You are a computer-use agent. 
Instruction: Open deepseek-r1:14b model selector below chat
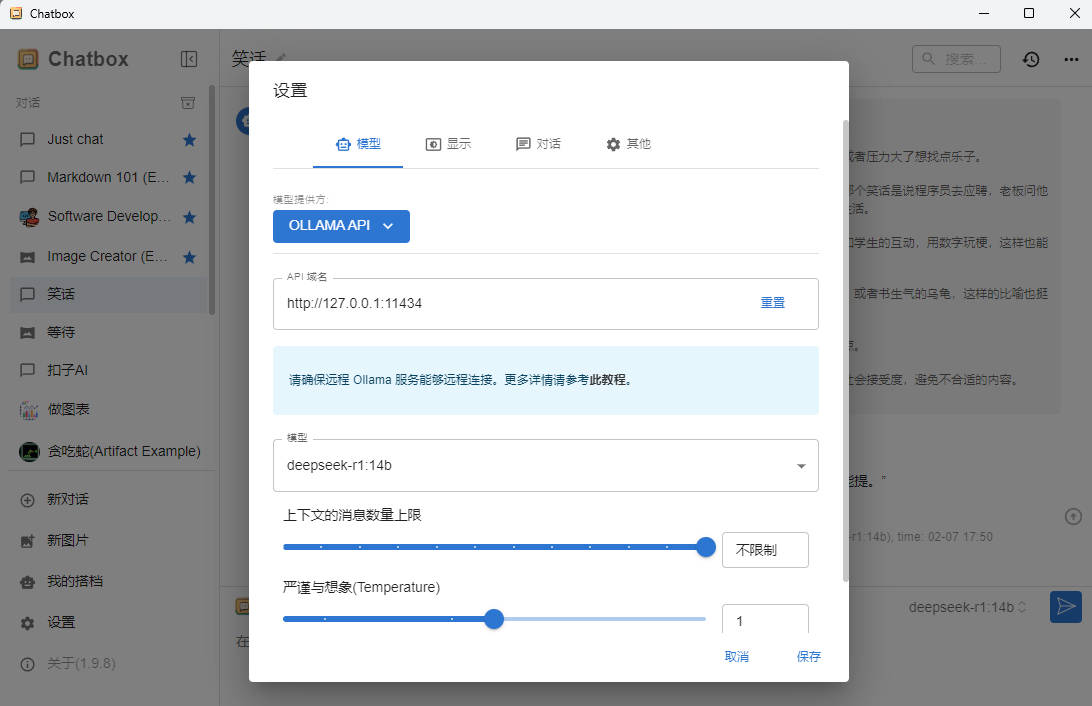967,607
